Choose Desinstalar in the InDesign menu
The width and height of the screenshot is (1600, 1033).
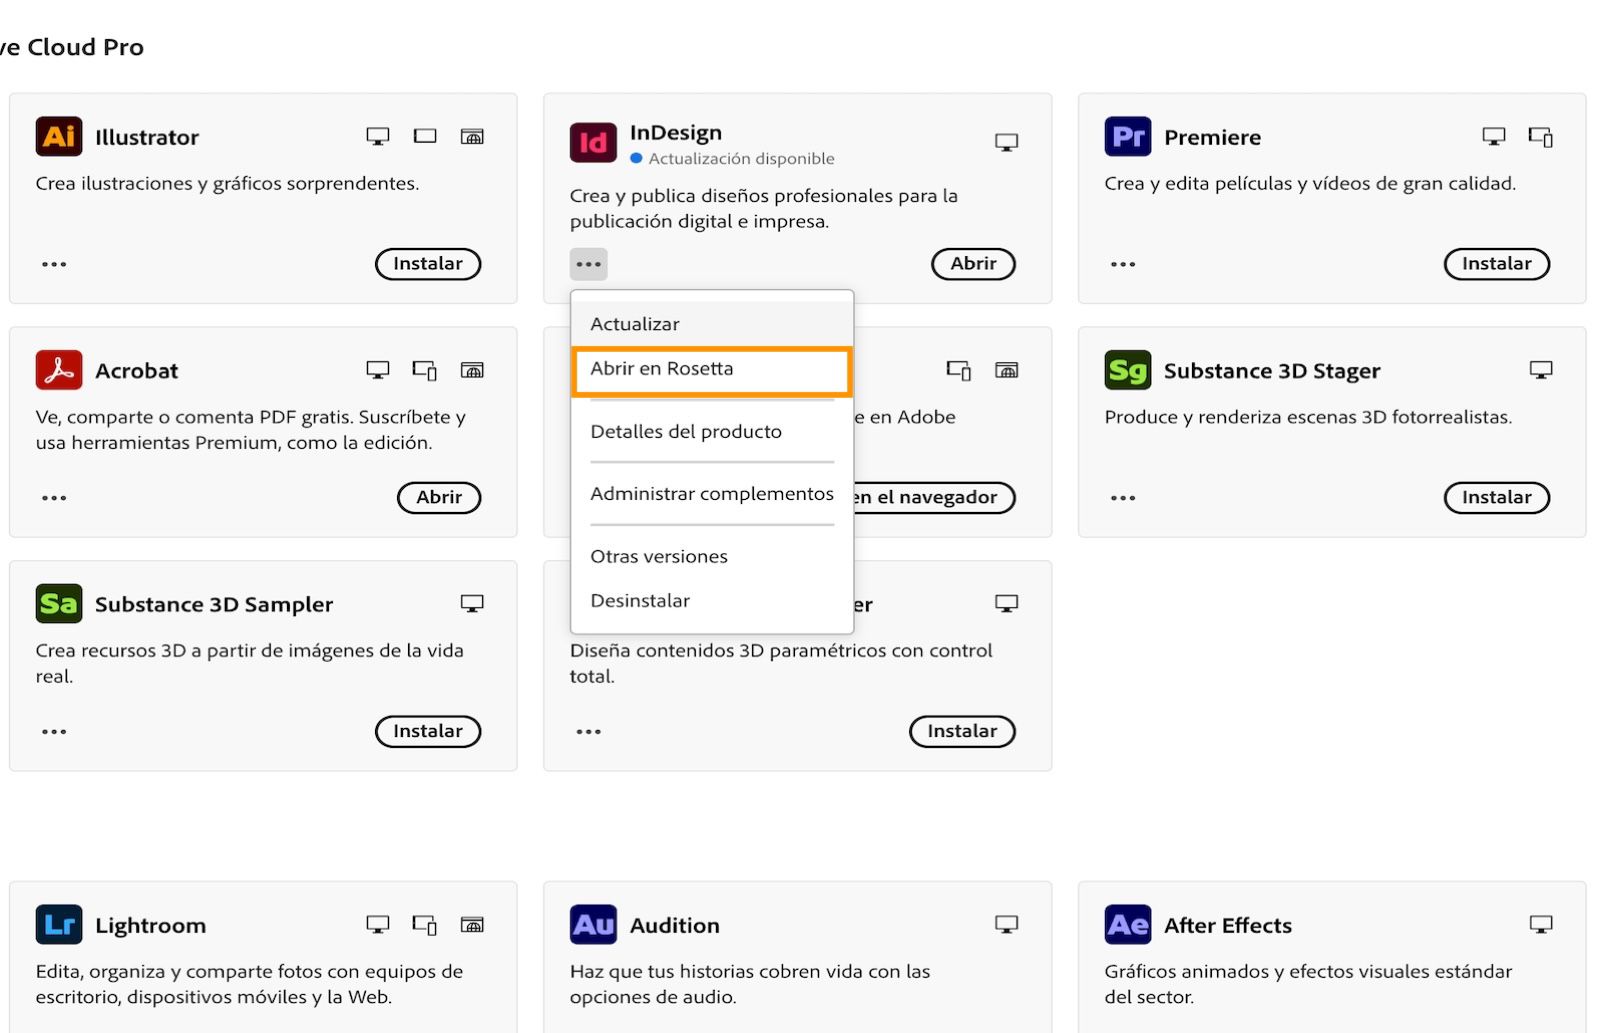(x=712, y=601)
